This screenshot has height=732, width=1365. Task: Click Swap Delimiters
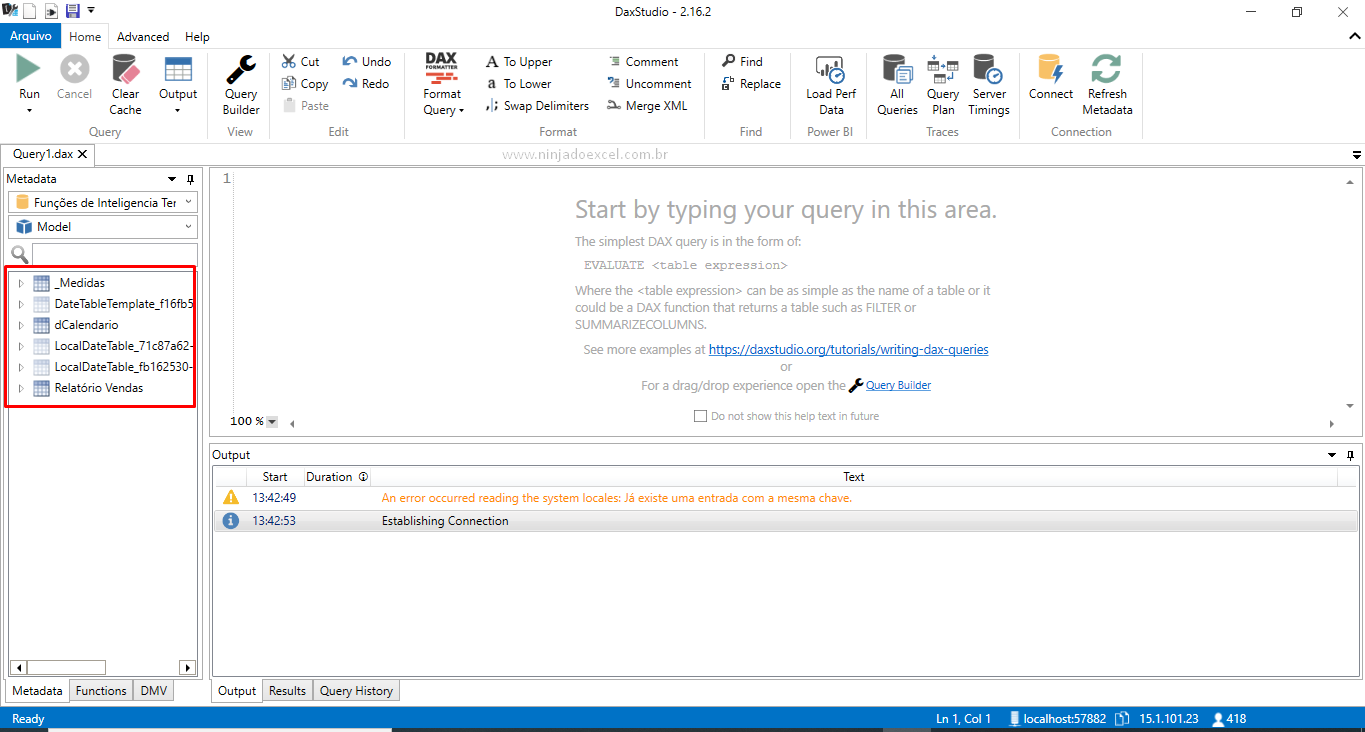pyautogui.click(x=538, y=106)
